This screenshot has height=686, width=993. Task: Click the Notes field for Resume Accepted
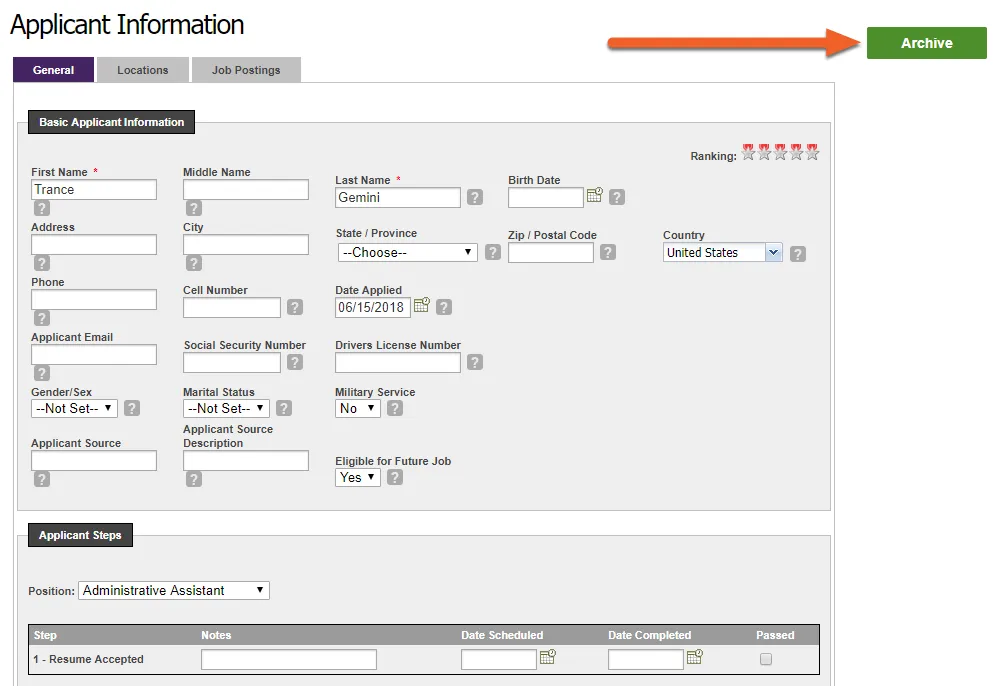(289, 659)
